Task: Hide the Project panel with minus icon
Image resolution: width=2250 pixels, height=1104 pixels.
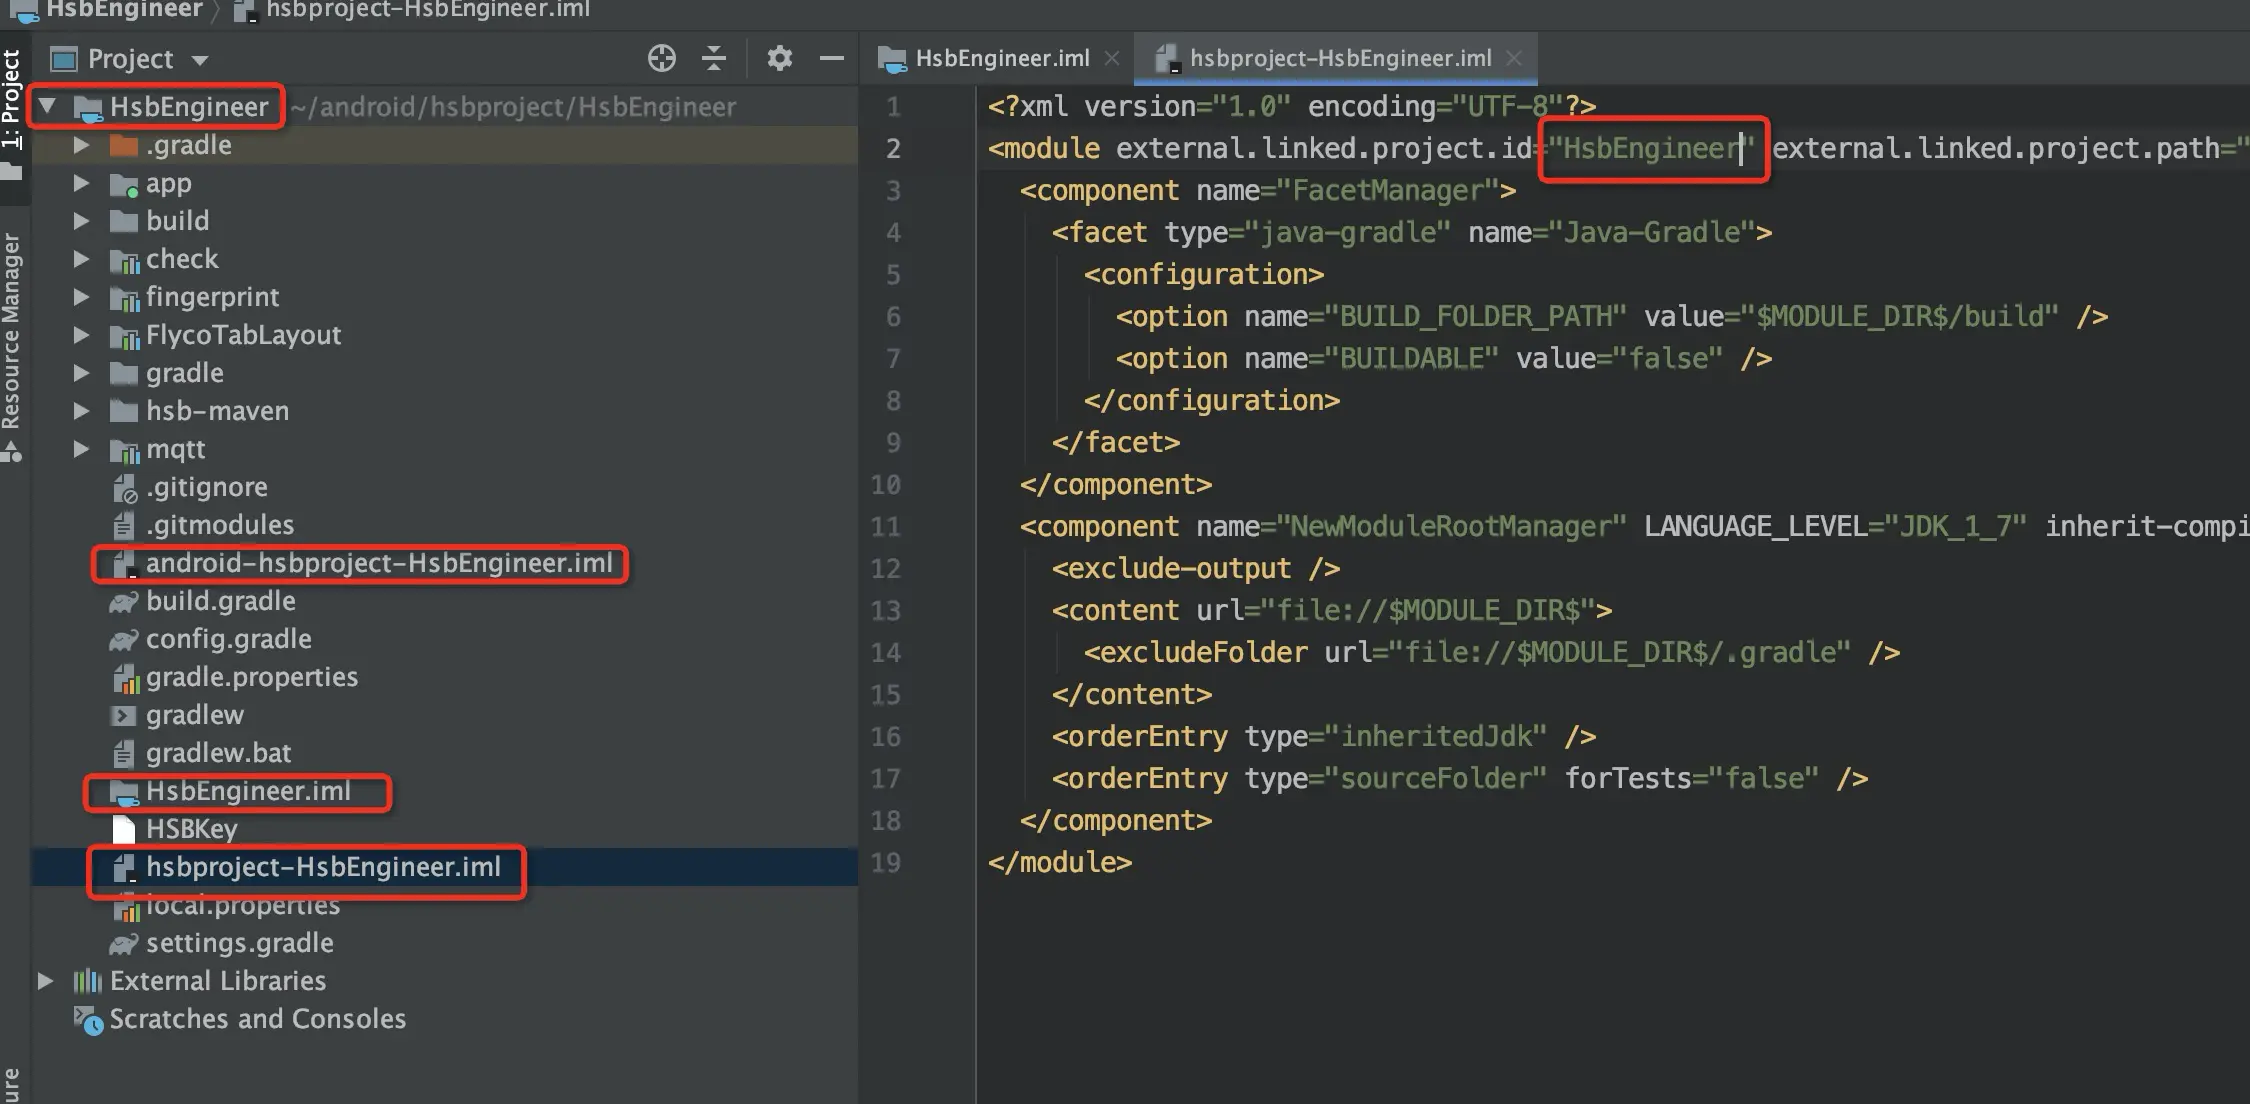Action: [831, 59]
